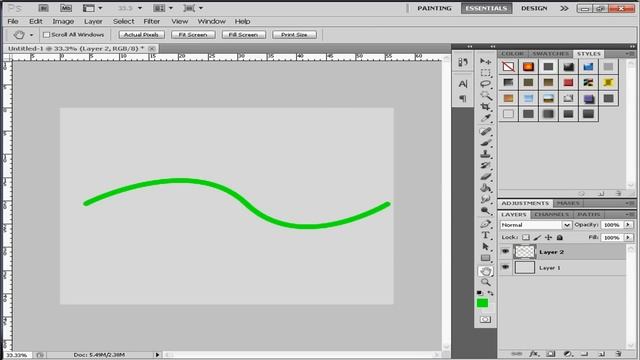
Task: Open the Fill slider arrow
Action: point(629,237)
